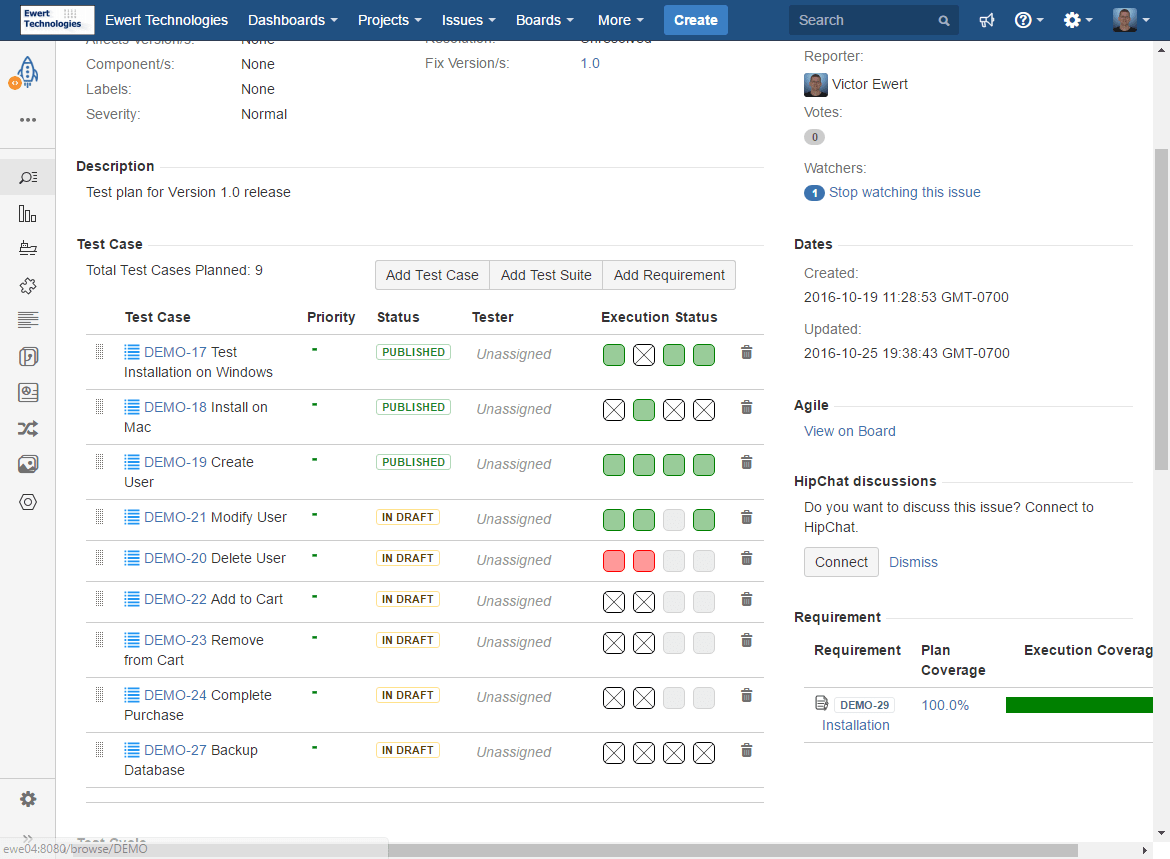The width and height of the screenshot is (1170, 859).
Task: Delete DEMO-24 test case with trash icon
Action: click(746, 696)
